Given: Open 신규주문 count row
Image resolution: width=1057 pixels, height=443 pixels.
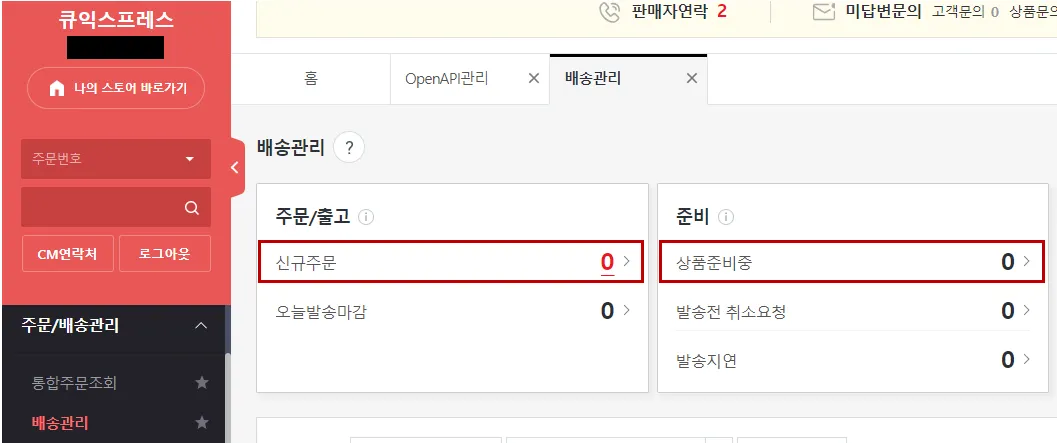Looking at the screenshot, I should [x=451, y=262].
